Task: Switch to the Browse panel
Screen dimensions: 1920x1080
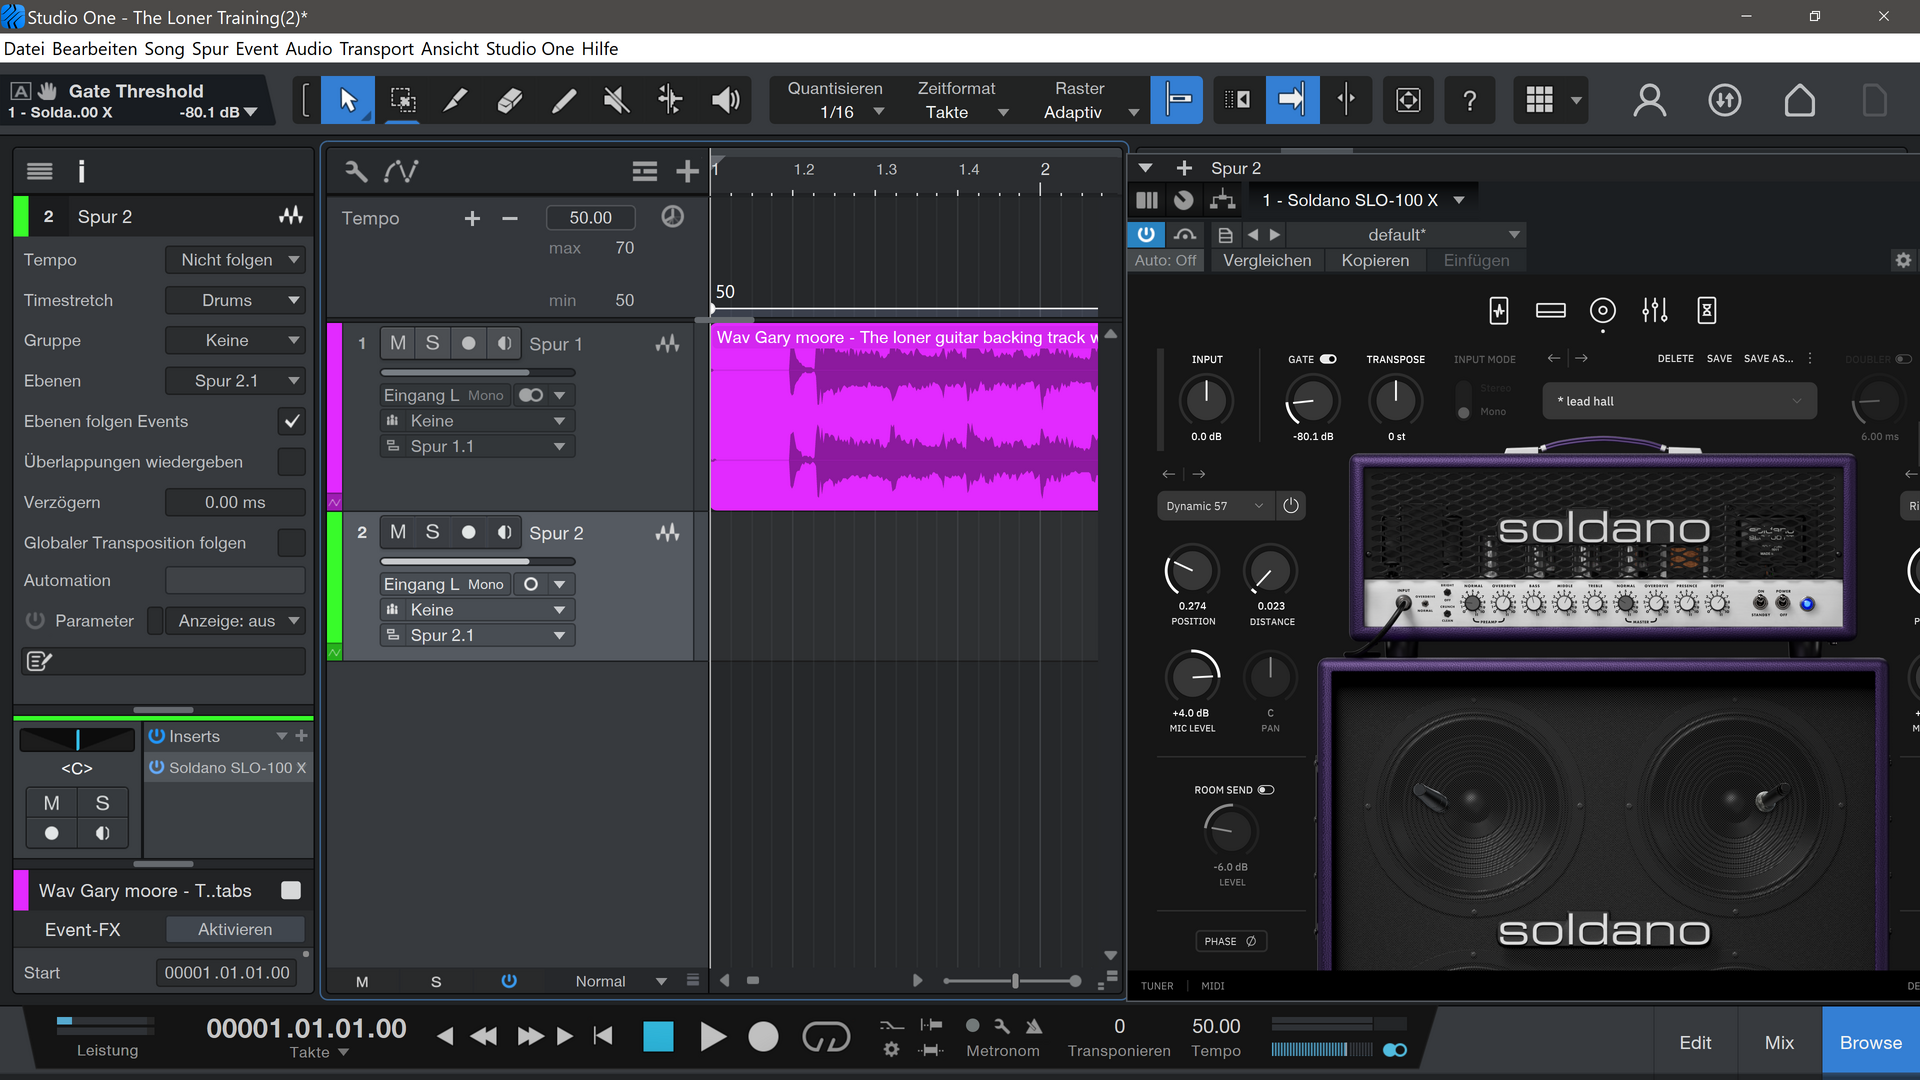Action: (1870, 1042)
